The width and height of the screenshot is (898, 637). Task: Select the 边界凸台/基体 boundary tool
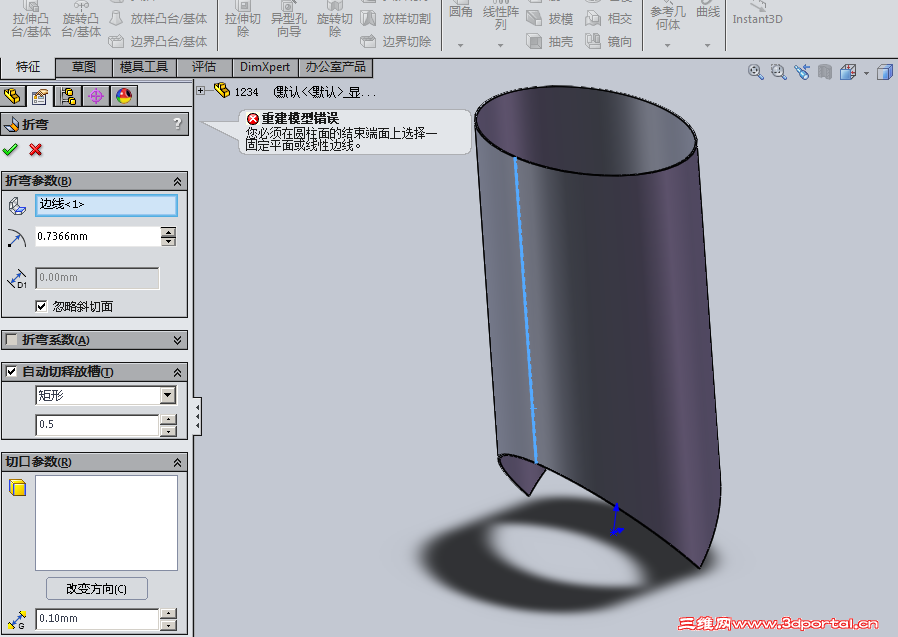tap(158, 41)
